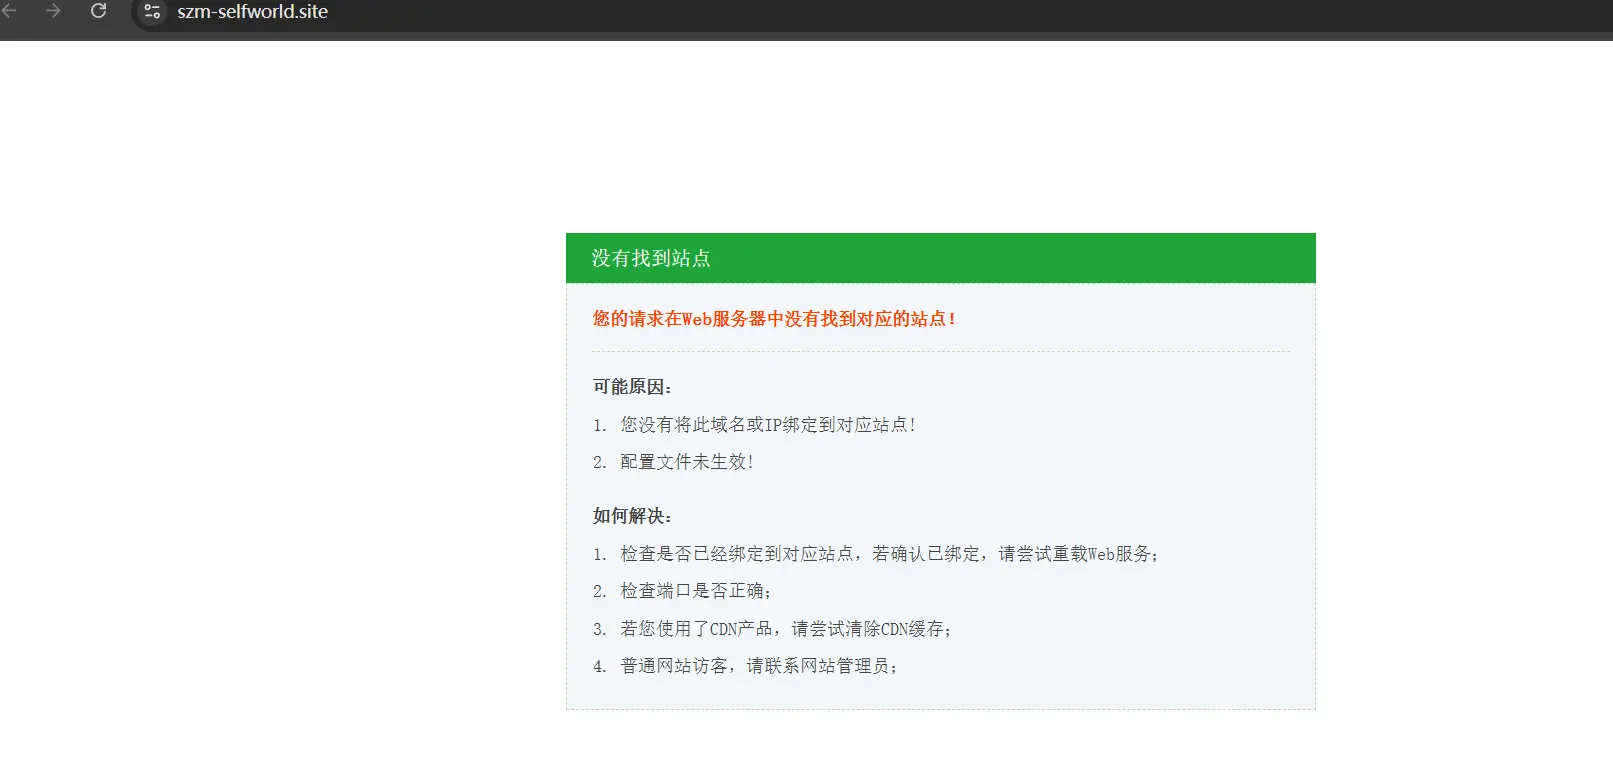Click the number 2 beside 配置文件未生效

pyautogui.click(x=599, y=463)
